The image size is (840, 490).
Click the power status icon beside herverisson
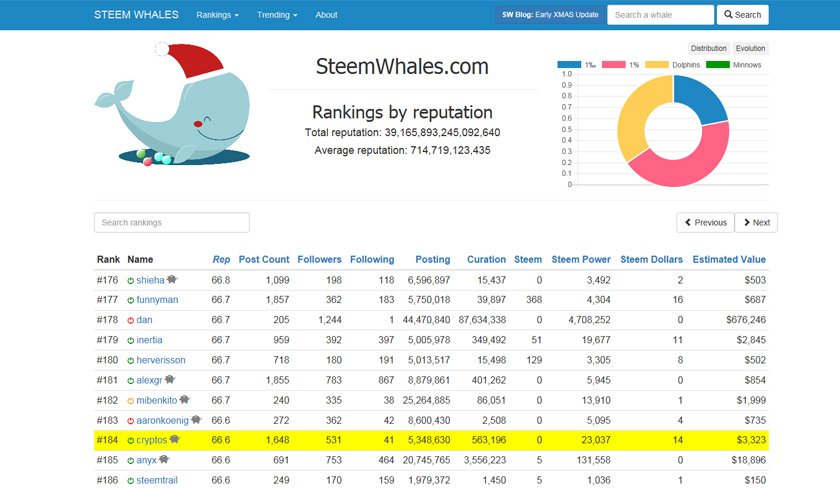click(130, 361)
